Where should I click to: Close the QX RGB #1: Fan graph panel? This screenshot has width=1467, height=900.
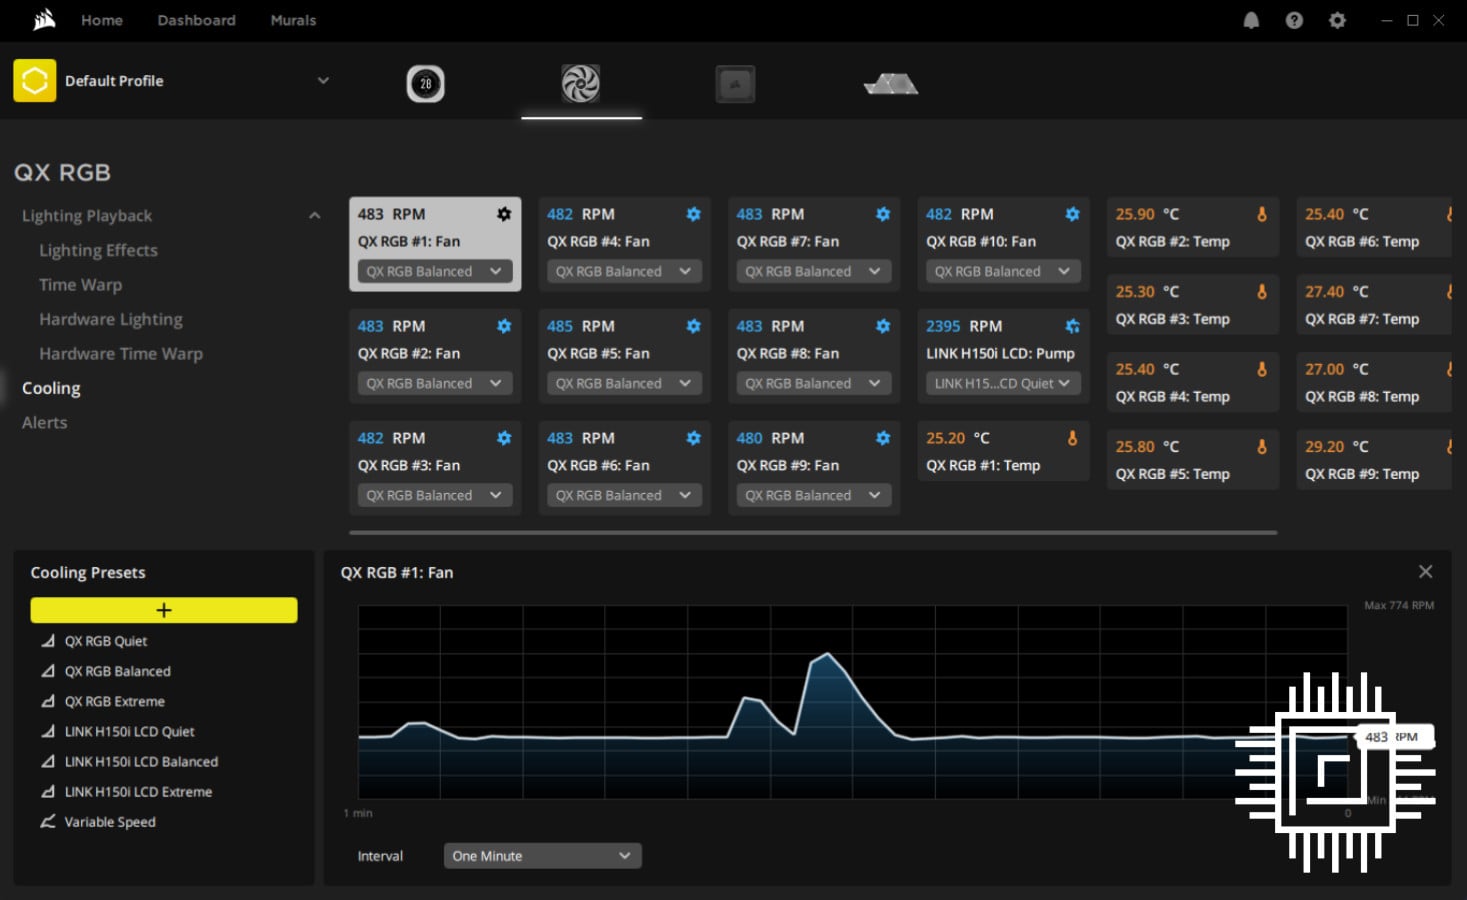[1425, 571]
